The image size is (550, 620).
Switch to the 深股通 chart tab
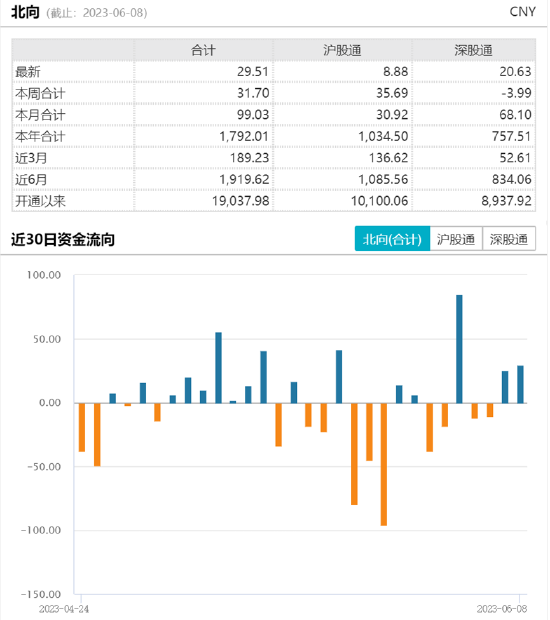pyautogui.click(x=509, y=239)
